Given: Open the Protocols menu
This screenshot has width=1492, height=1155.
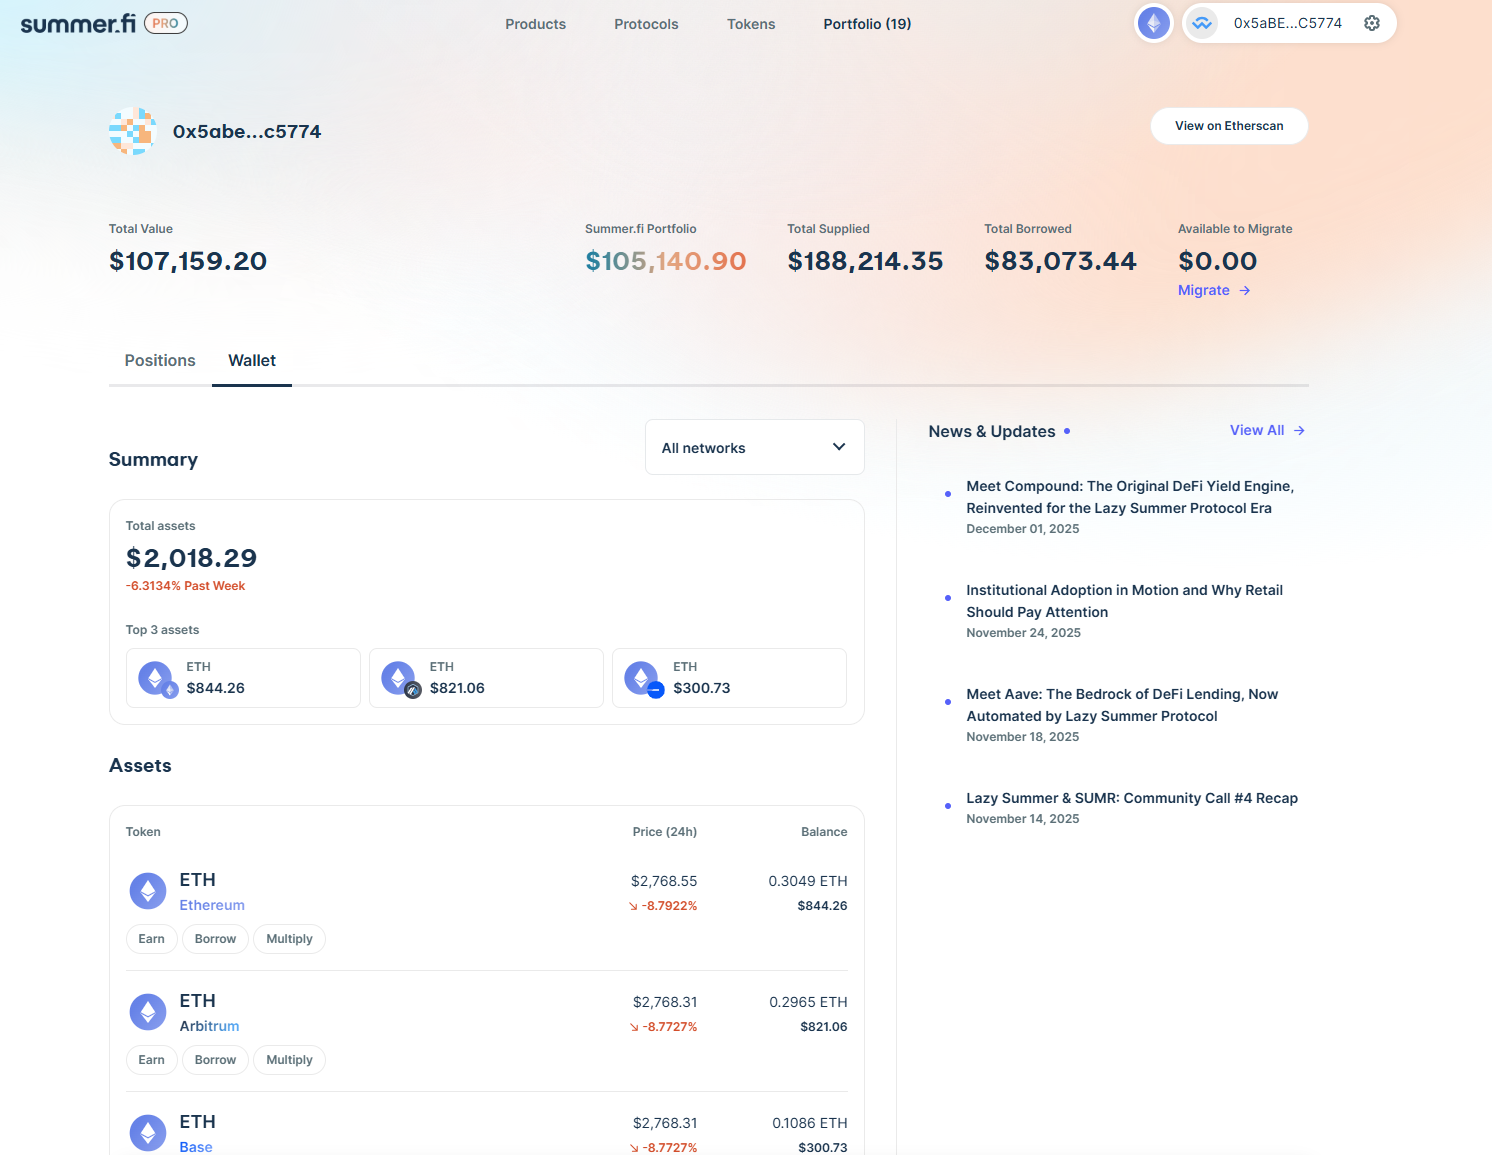Looking at the screenshot, I should [x=646, y=24].
